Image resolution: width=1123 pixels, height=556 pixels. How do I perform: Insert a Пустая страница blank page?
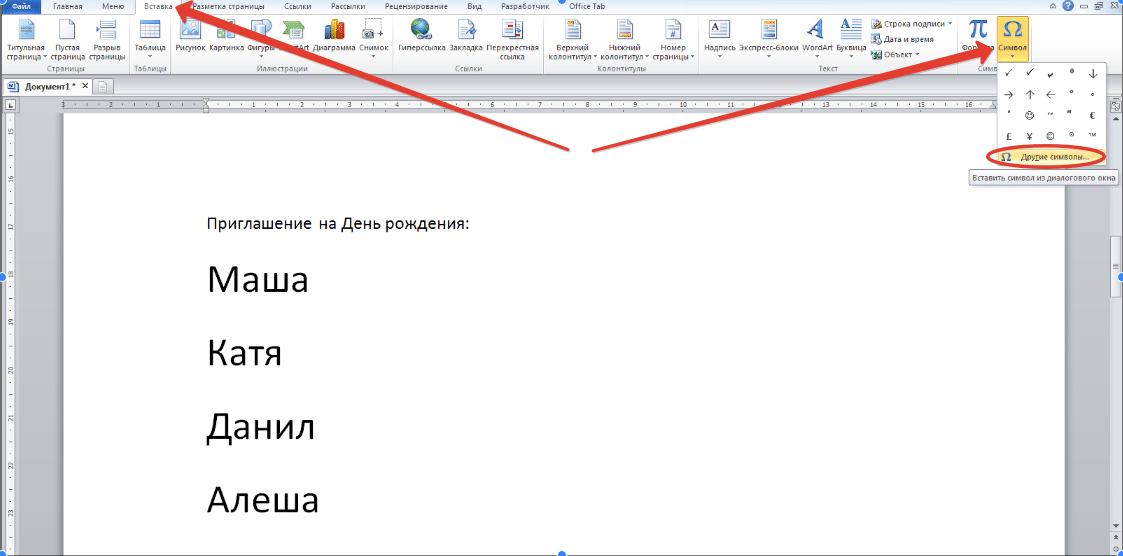click(x=67, y=39)
